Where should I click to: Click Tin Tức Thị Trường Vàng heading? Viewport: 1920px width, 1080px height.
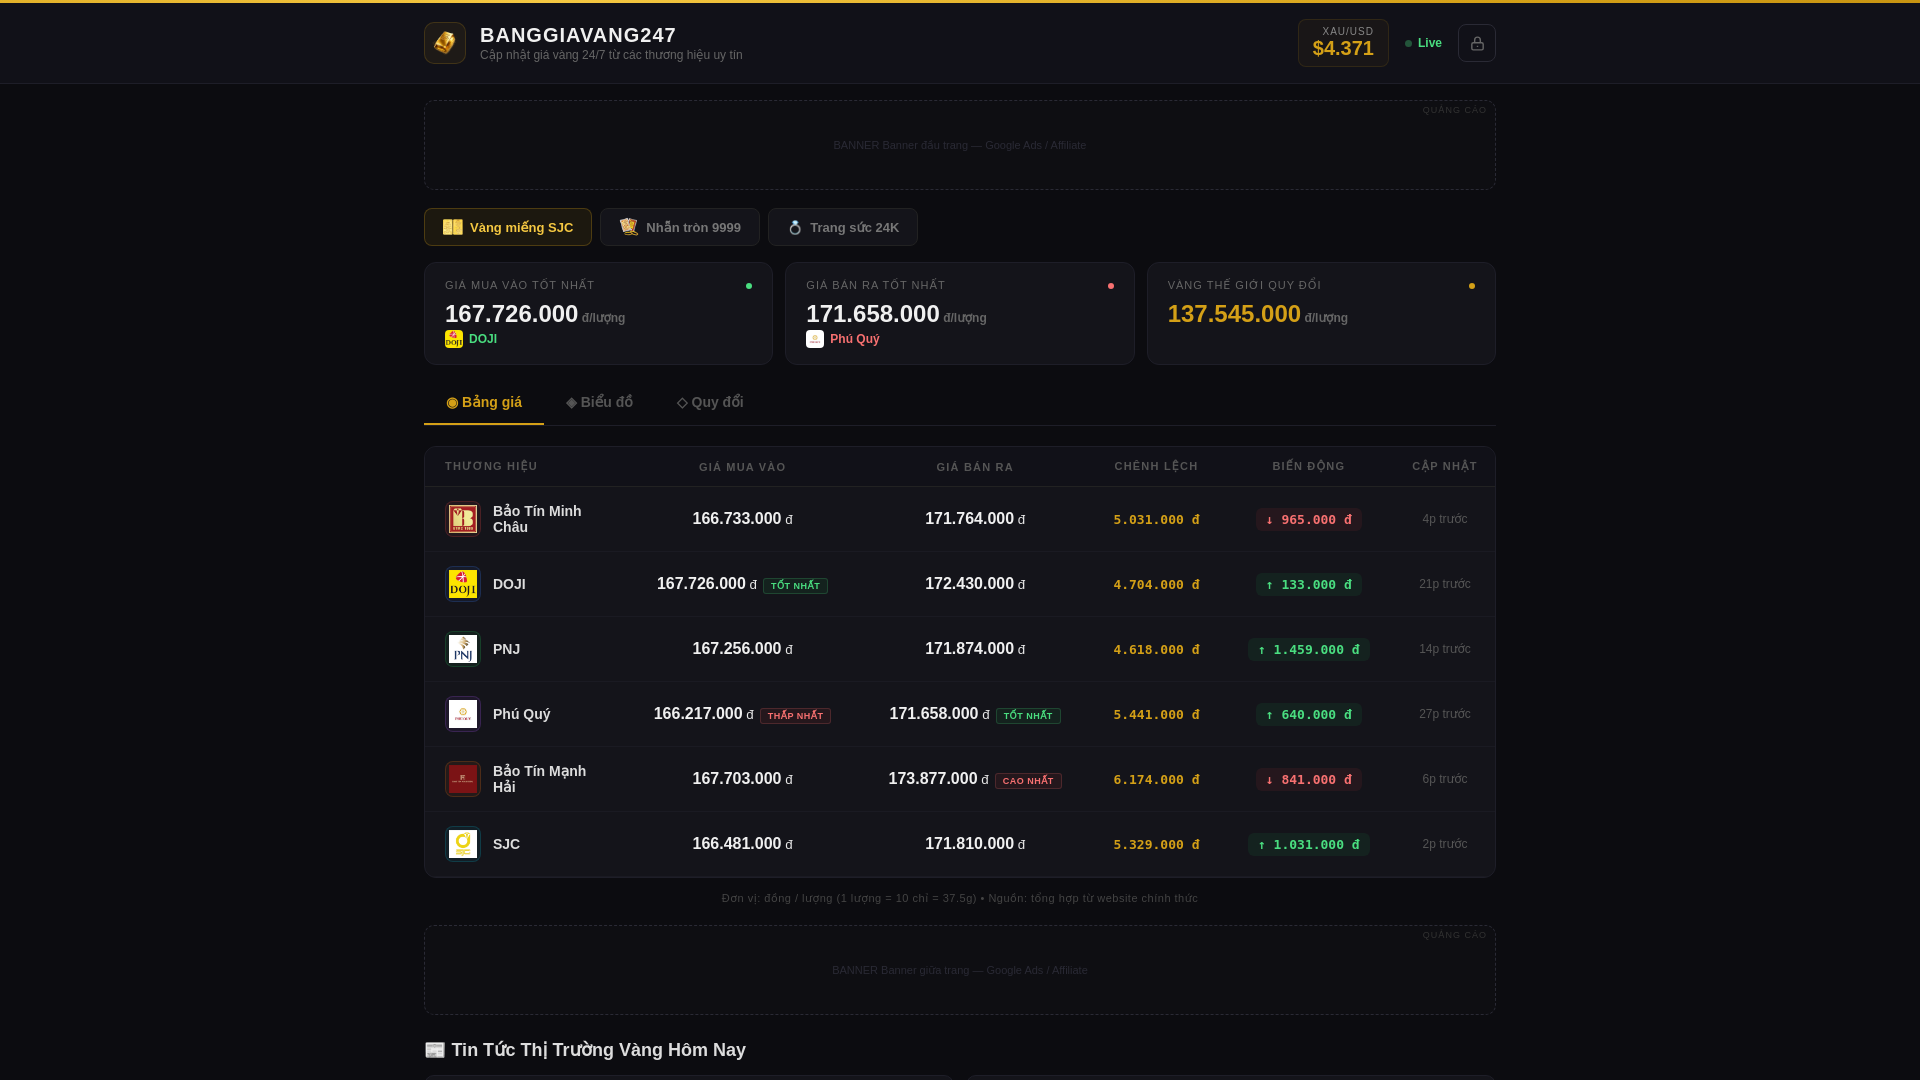585,1050
